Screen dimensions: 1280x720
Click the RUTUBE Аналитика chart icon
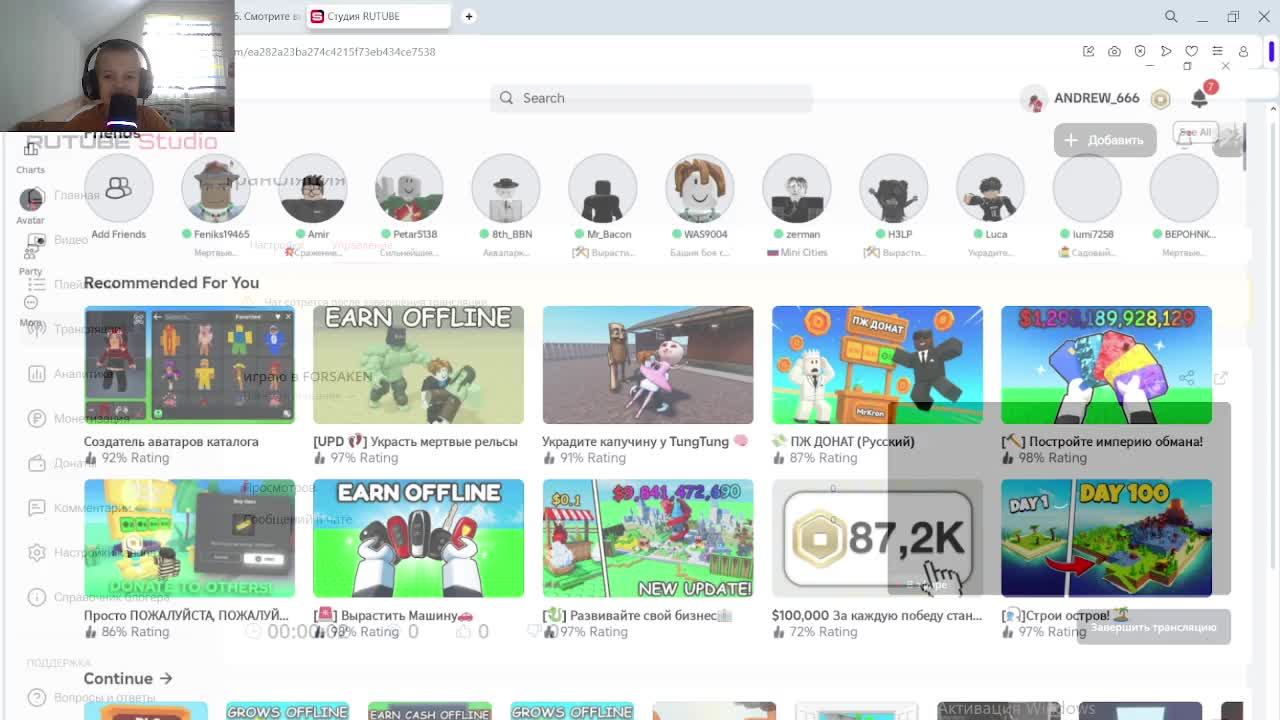pos(37,374)
